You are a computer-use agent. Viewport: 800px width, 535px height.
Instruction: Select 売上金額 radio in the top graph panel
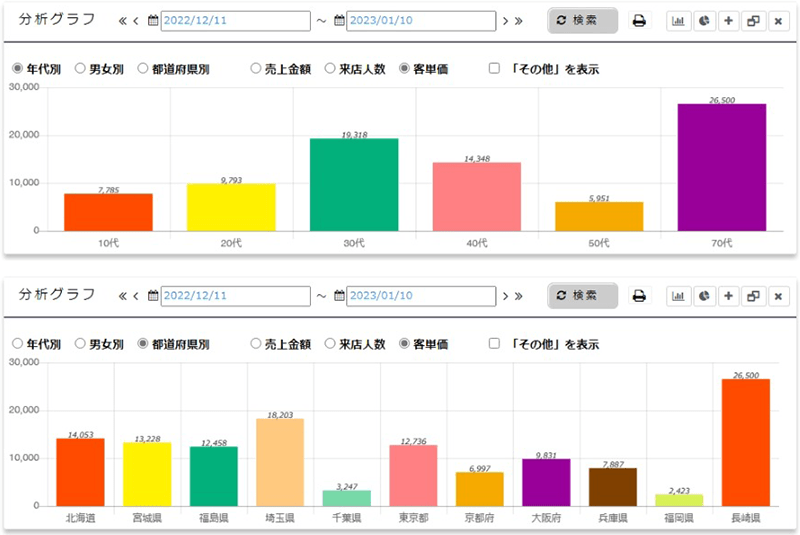click(x=257, y=69)
